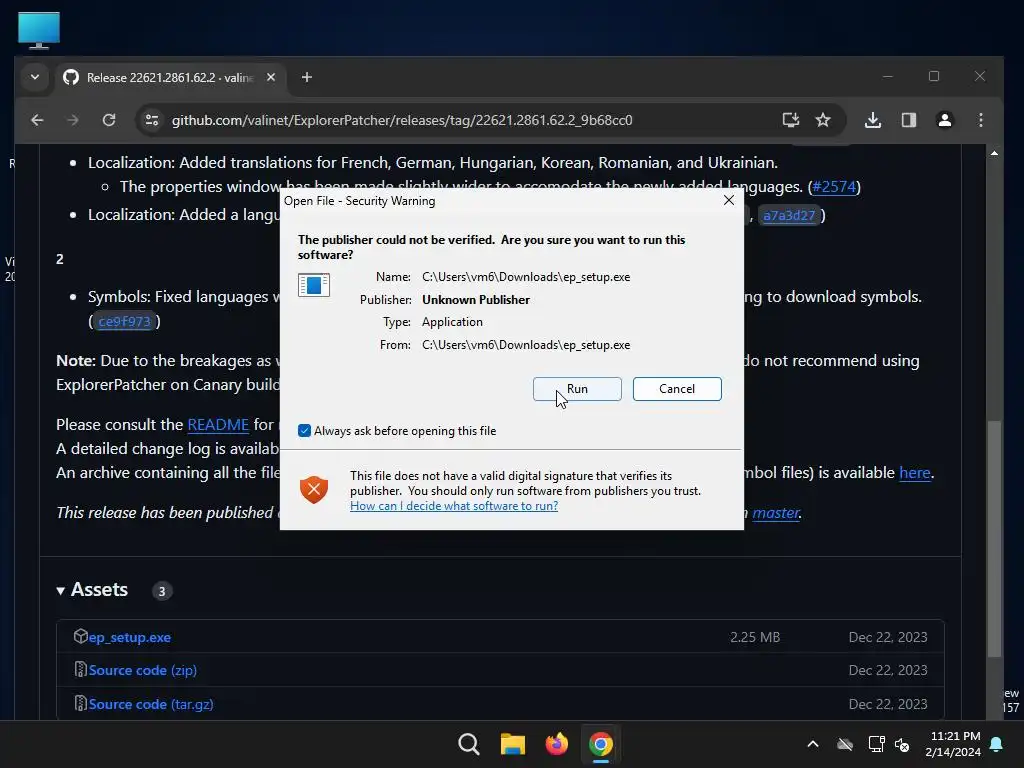The image size is (1024, 768).
Task: Open the master branch link
Action: pos(775,513)
